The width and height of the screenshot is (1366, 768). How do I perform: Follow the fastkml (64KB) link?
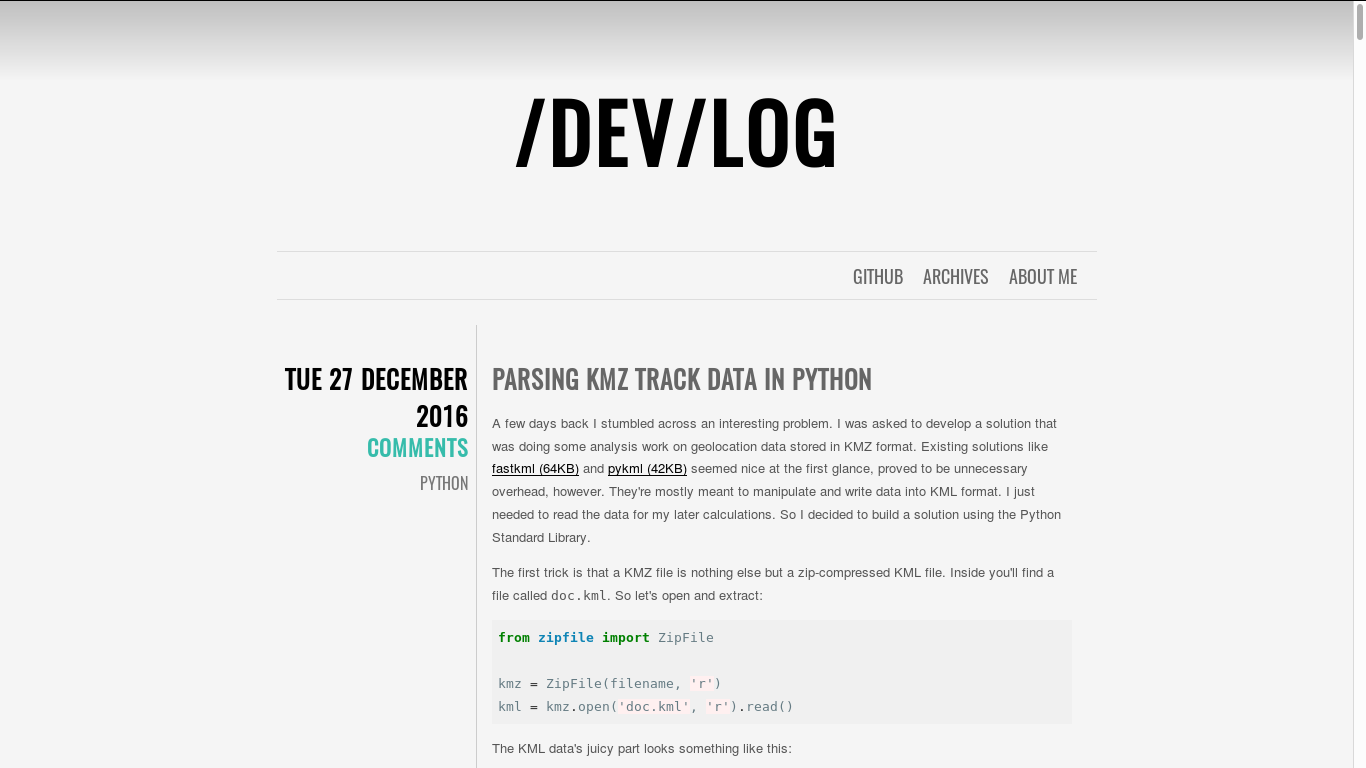click(x=535, y=469)
